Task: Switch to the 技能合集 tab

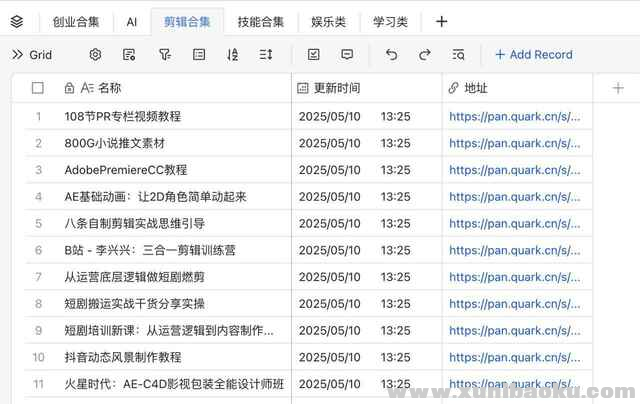Action: (x=260, y=21)
